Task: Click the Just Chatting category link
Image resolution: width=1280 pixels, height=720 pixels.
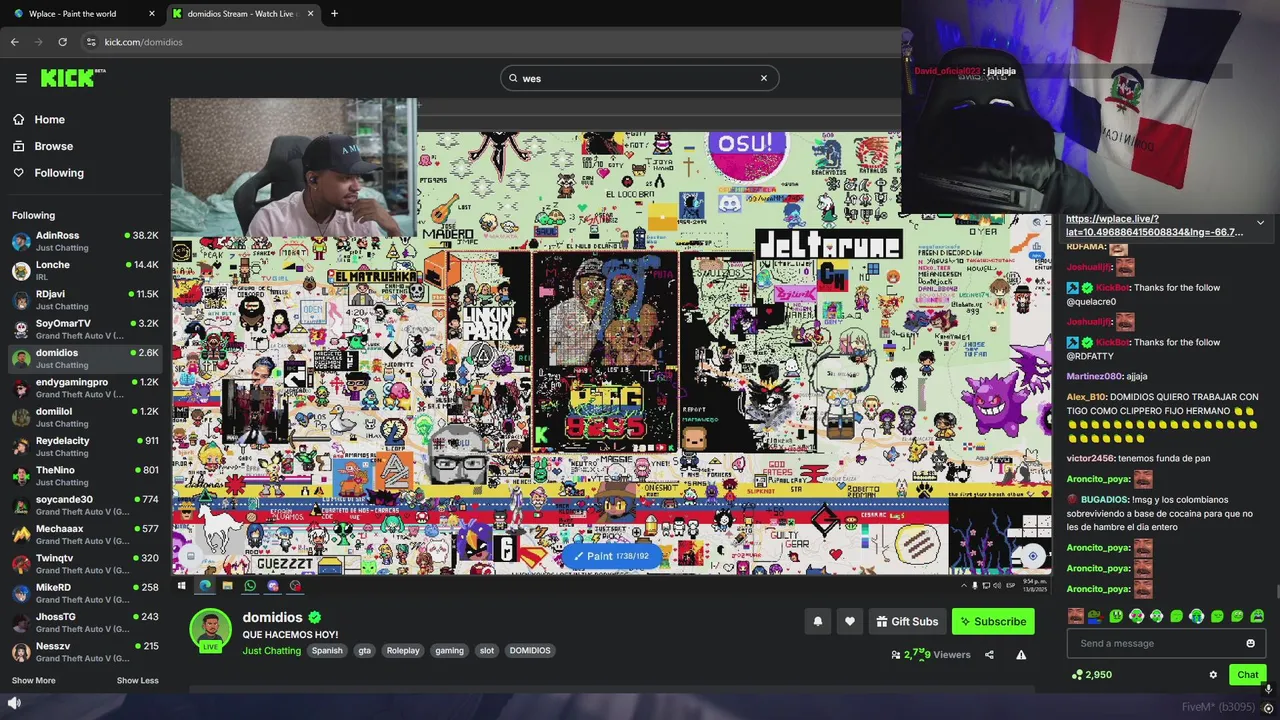Action: 271,651
